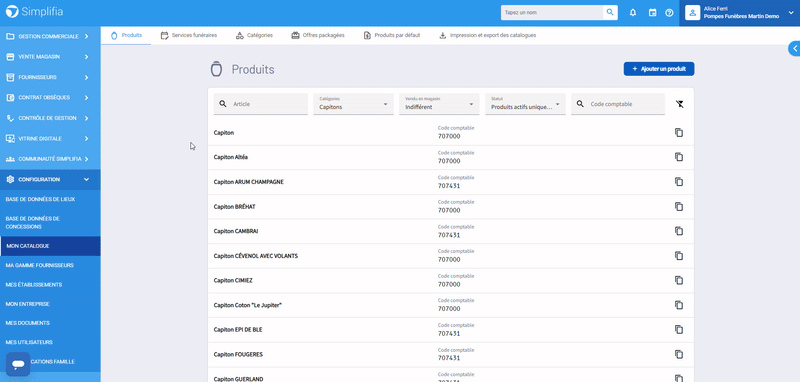
Task: Switch to Offres packagées tab
Action: click(318, 35)
